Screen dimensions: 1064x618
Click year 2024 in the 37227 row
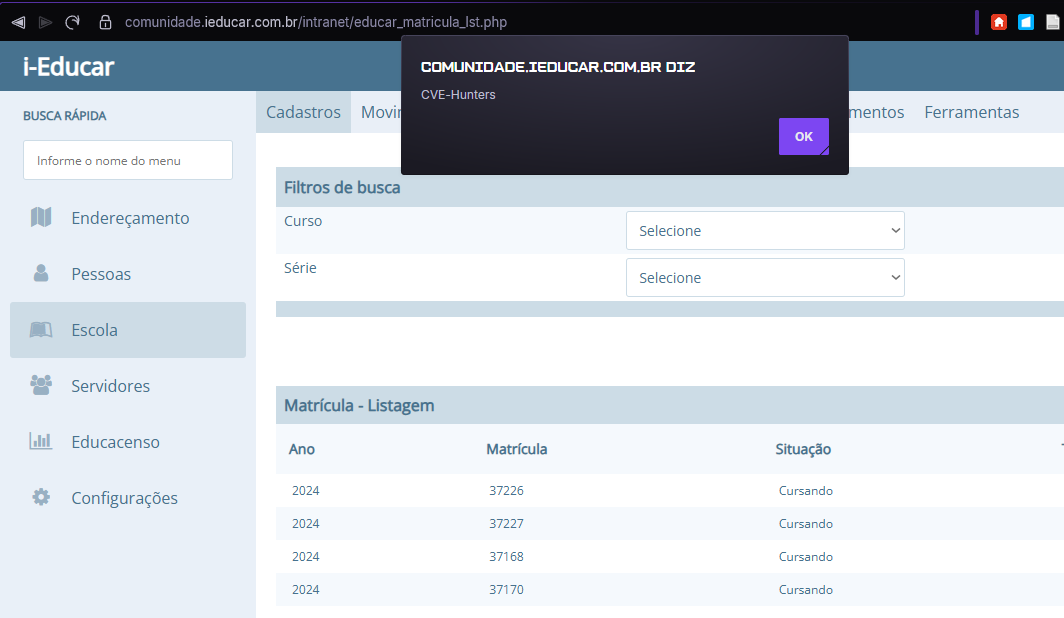305,524
